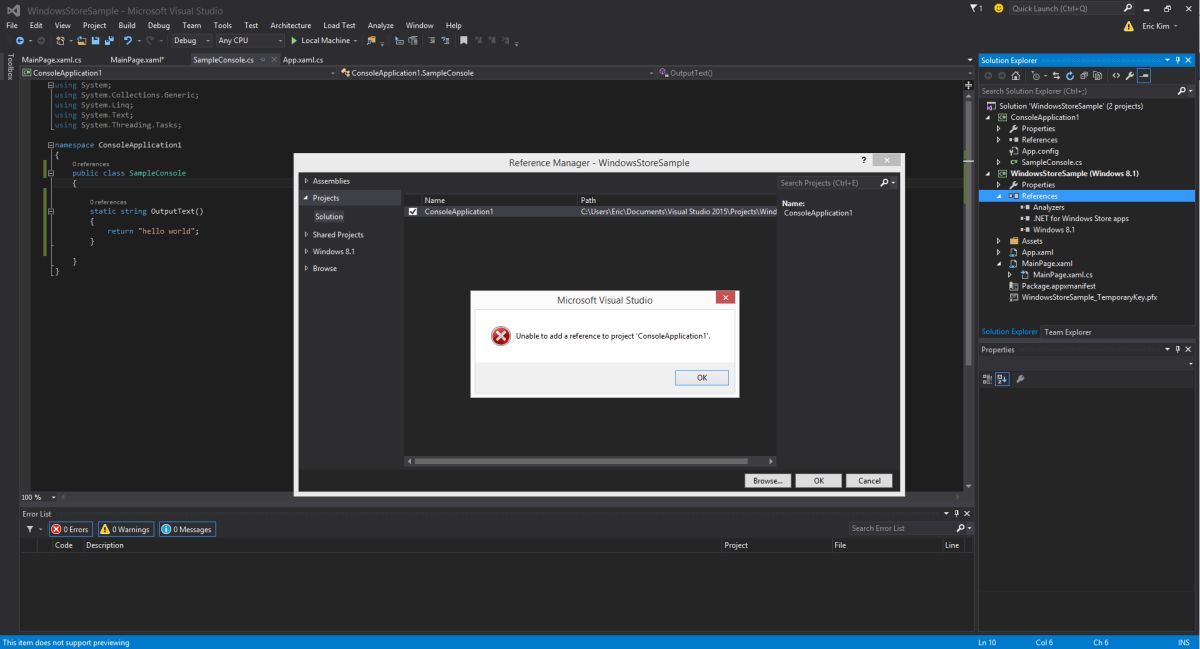Click the Undo icon in the toolbar
The height and width of the screenshot is (649, 1200).
(128, 41)
